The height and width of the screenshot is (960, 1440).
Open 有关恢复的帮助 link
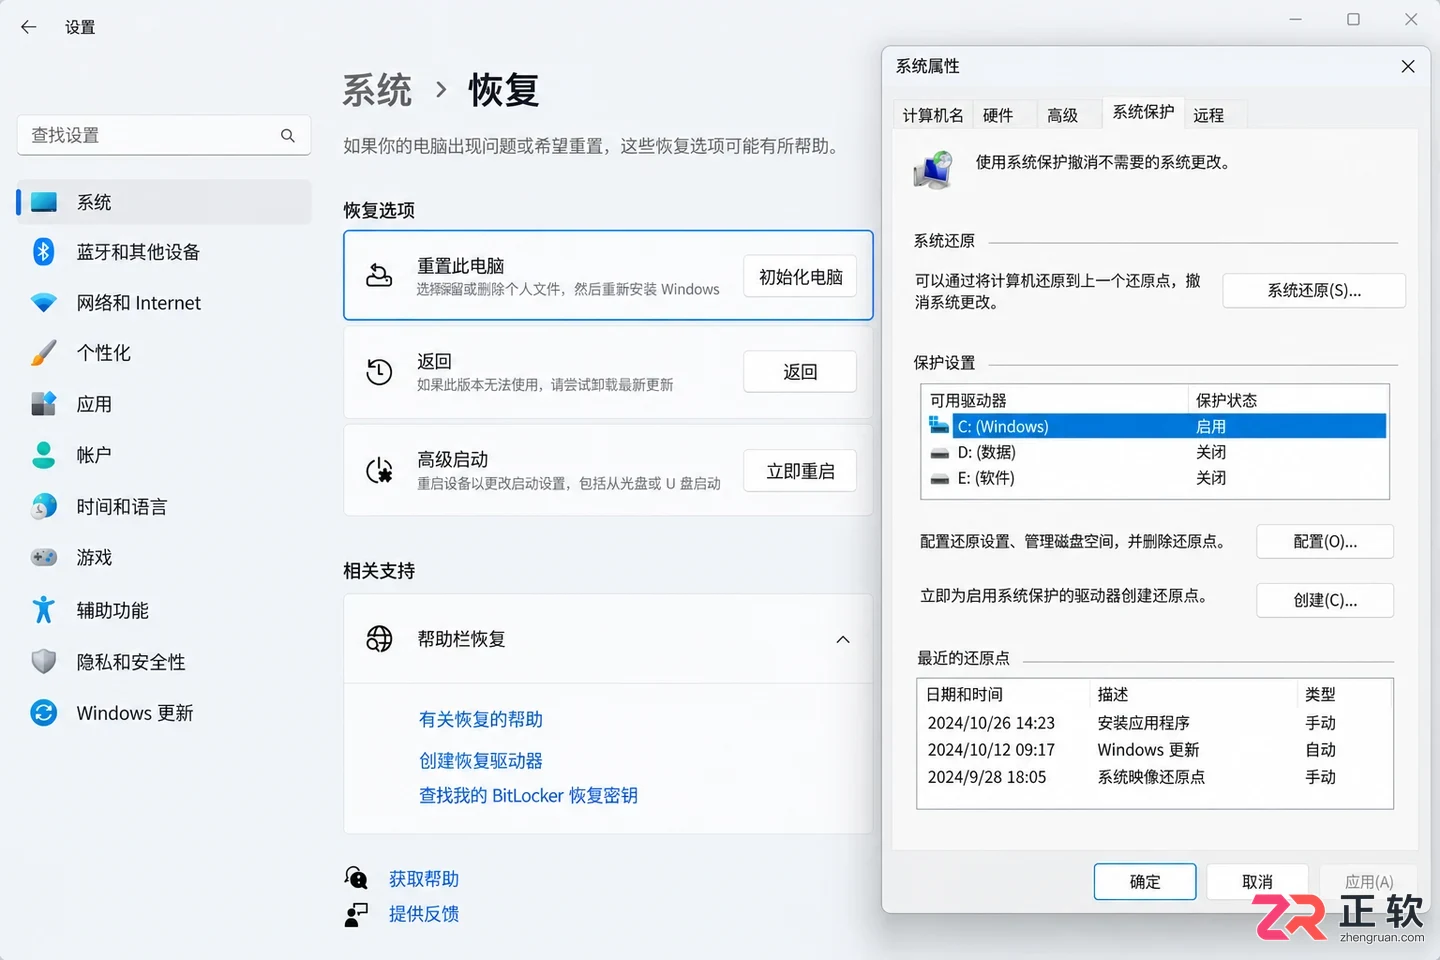(481, 719)
